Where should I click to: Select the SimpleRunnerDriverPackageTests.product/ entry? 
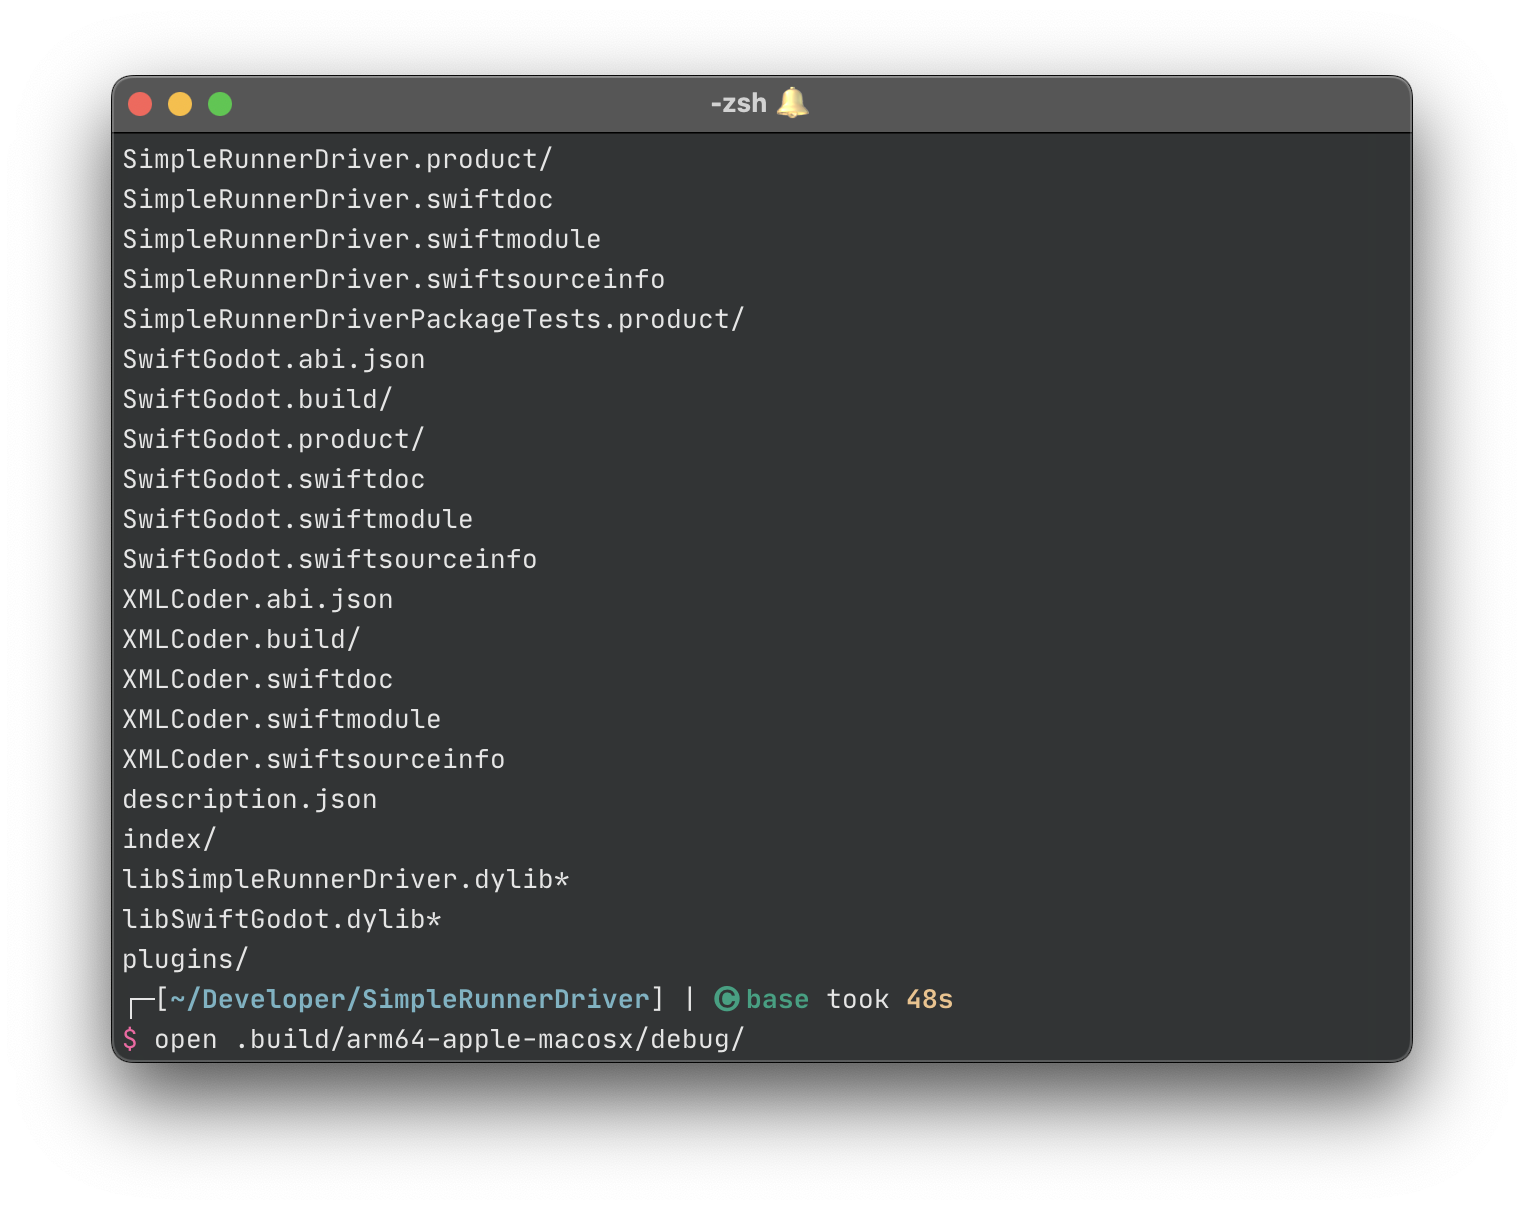433,318
